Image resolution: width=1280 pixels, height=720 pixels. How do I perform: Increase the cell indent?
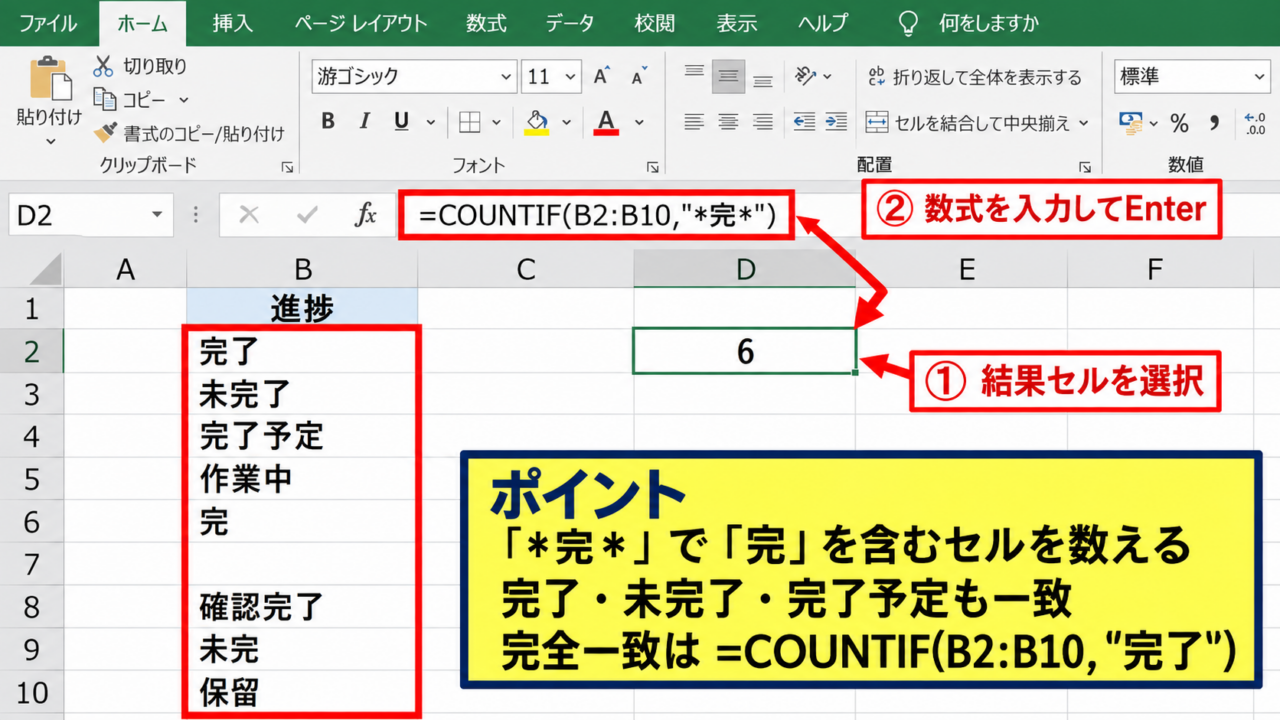836,122
